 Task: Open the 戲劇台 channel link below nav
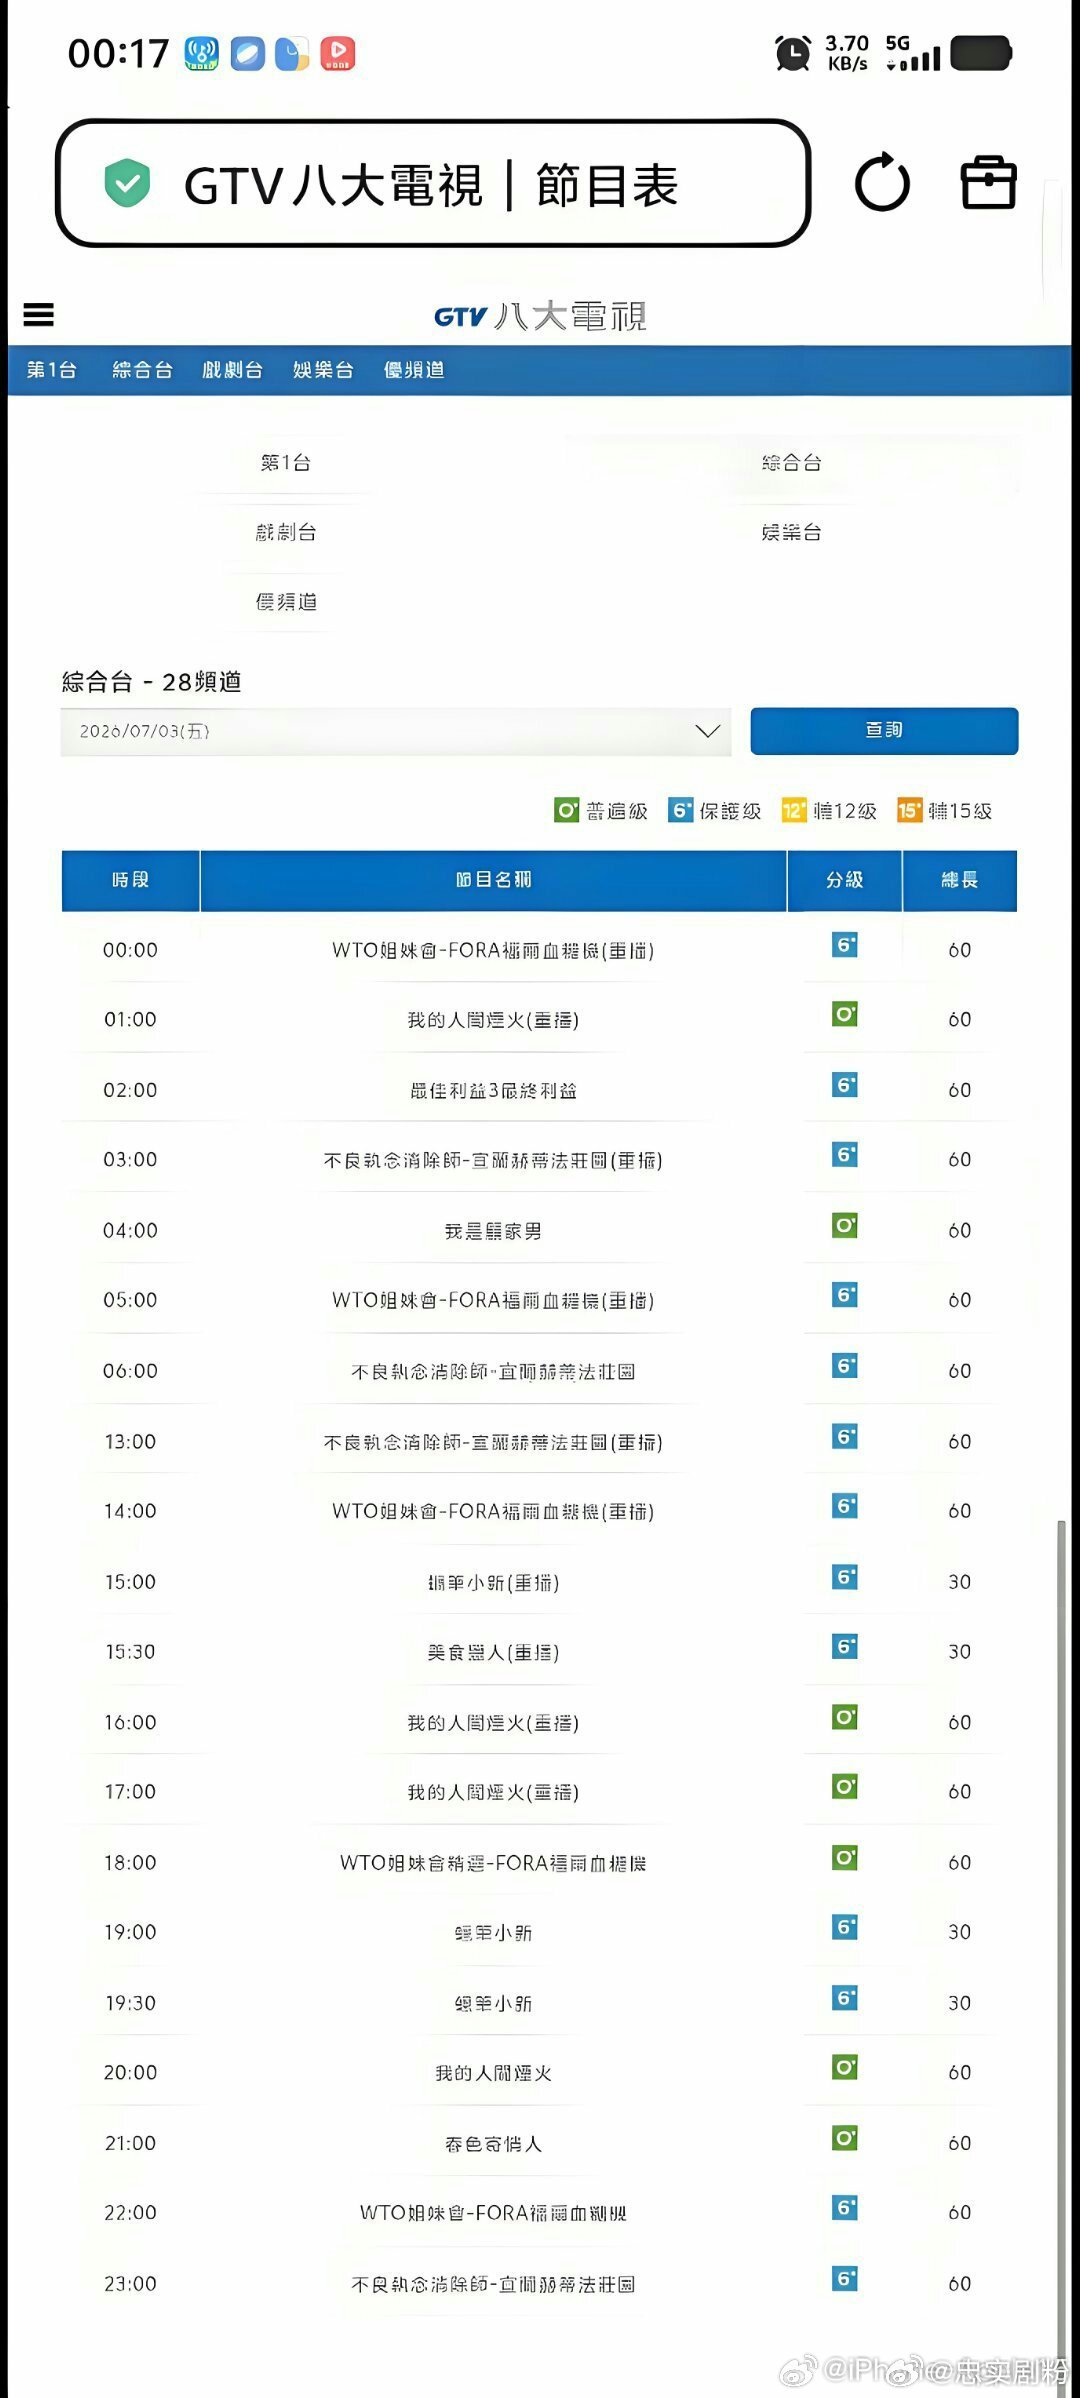click(286, 532)
